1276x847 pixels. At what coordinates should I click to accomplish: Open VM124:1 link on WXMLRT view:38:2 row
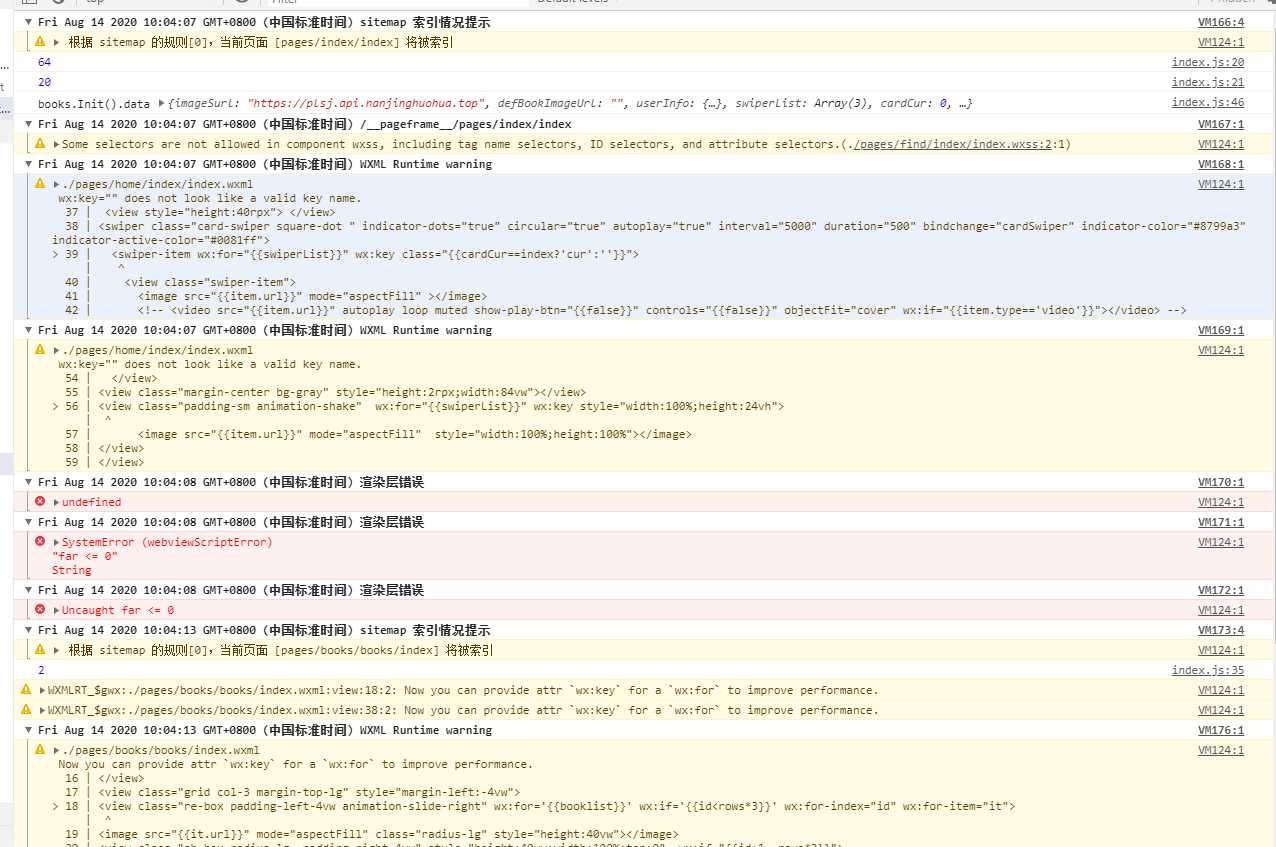point(1221,710)
